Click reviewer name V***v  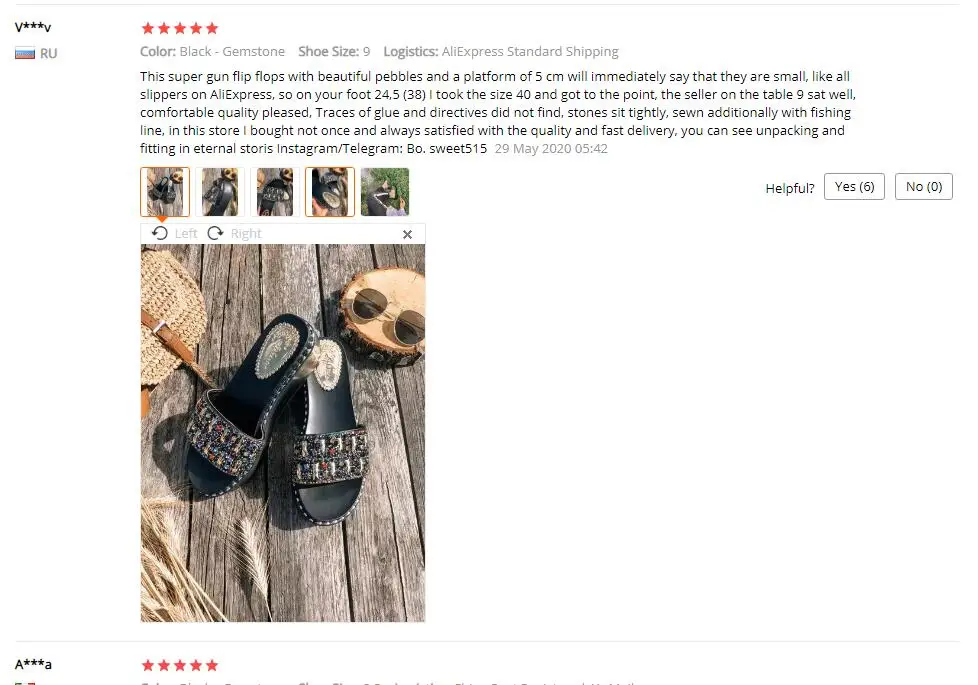tap(33, 27)
